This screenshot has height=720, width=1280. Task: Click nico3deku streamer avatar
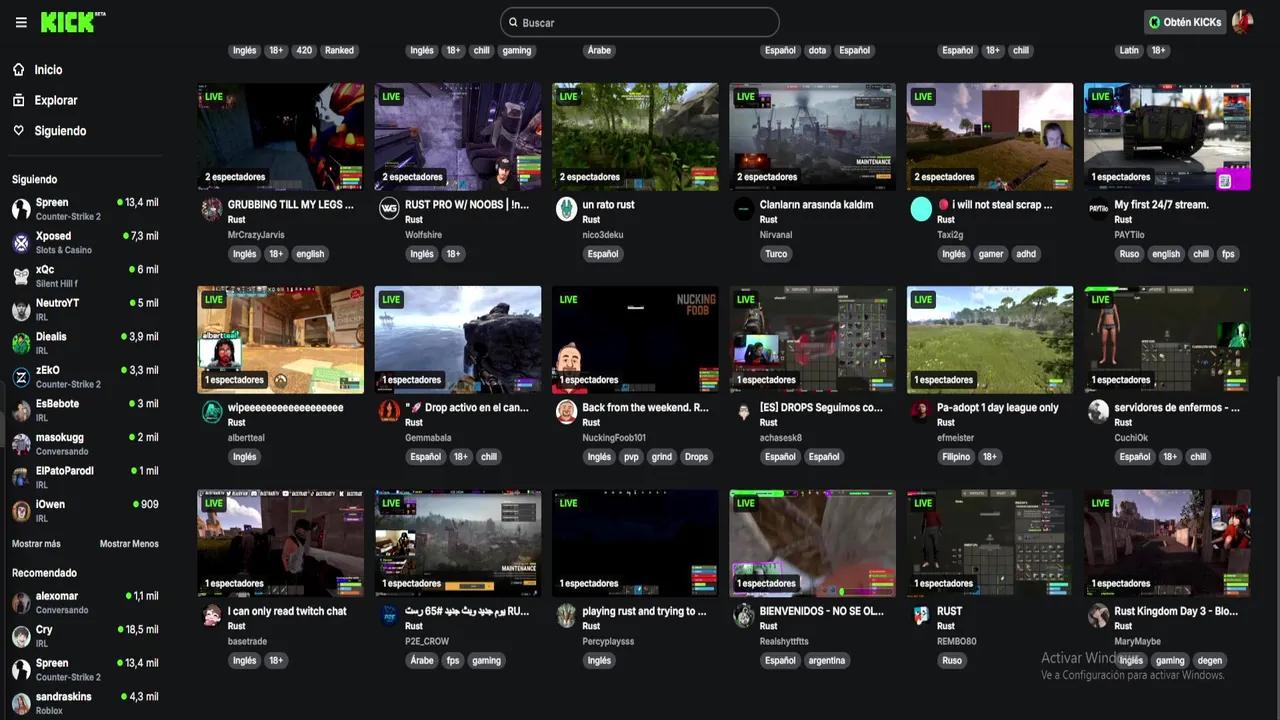[566, 209]
